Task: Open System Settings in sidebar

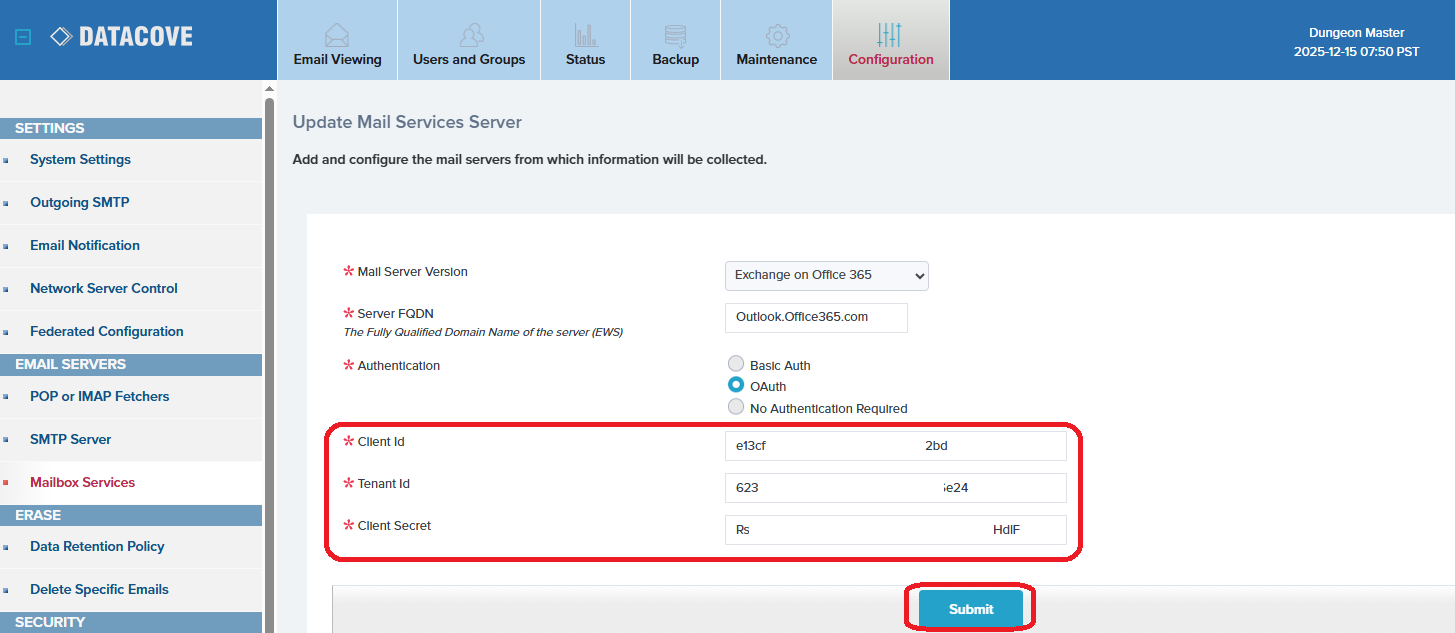Action: pyautogui.click(x=80, y=159)
